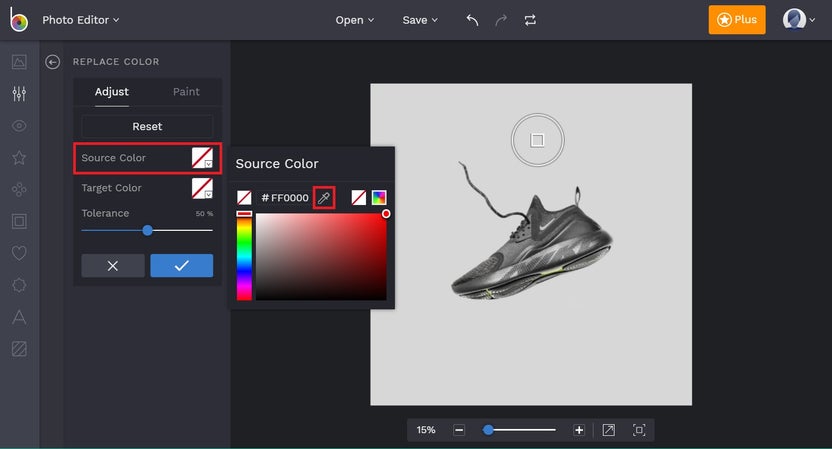
Task: Toggle the eye icon in left sidebar
Action: pyautogui.click(x=19, y=126)
